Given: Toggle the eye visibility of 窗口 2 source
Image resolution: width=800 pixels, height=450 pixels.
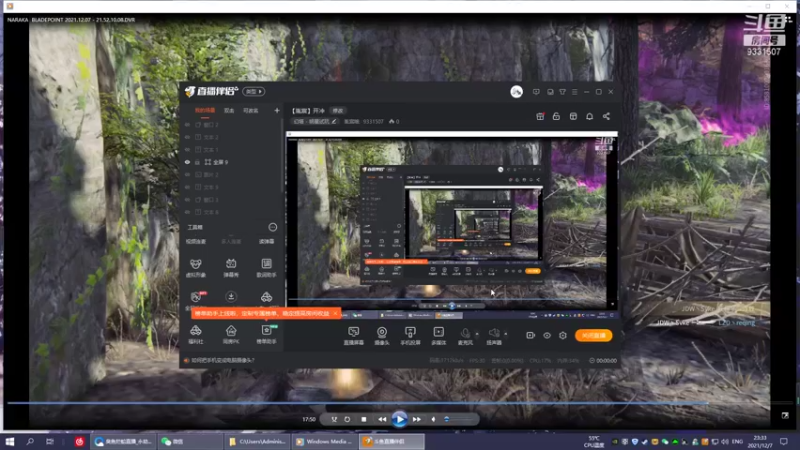Looking at the screenshot, I should point(187,124).
